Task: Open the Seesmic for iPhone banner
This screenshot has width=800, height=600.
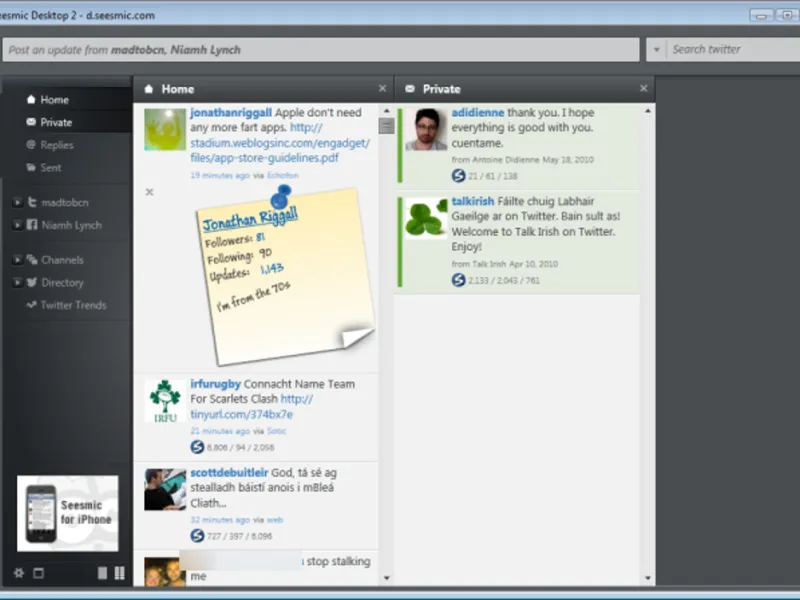Action: click(x=67, y=513)
